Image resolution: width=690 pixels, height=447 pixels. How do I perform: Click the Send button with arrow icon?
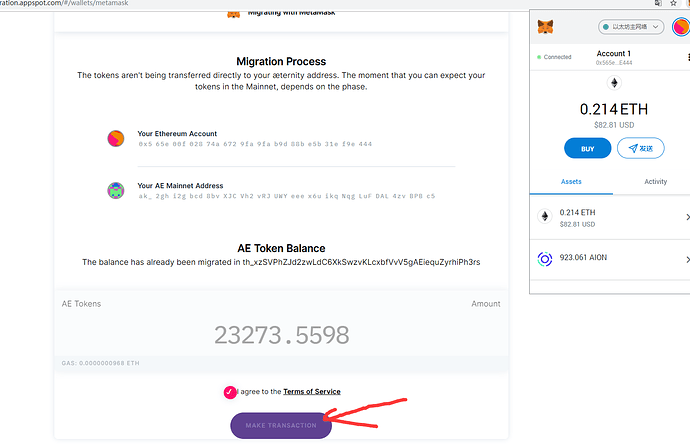tap(641, 148)
